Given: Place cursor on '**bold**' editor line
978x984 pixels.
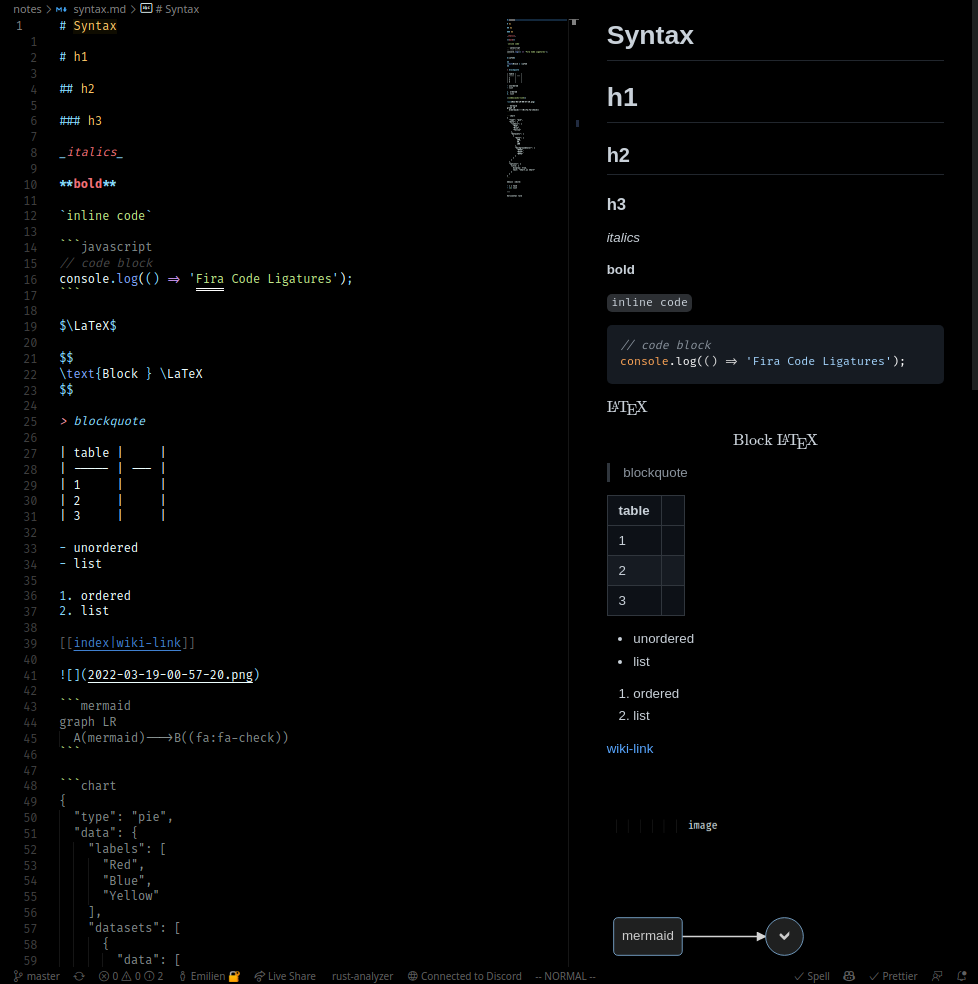Looking at the screenshot, I should click(x=88, y=184).
